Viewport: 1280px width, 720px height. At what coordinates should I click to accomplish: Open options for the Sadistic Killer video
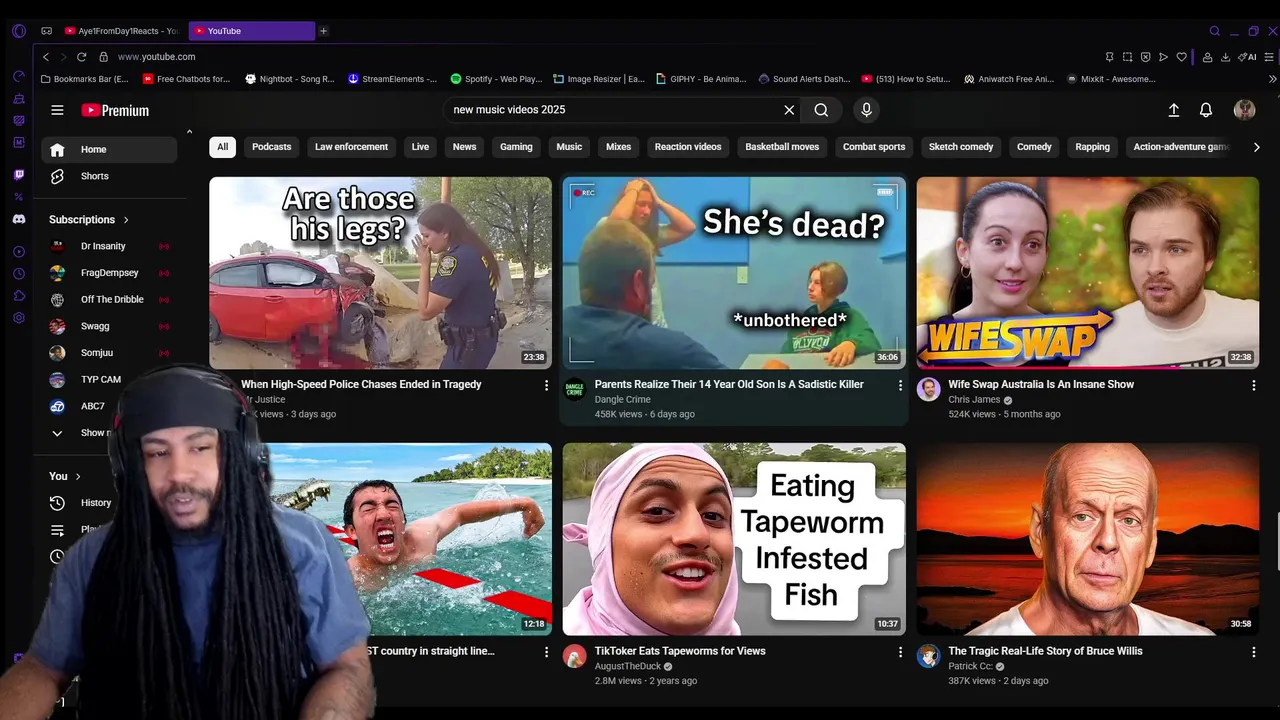900,385
